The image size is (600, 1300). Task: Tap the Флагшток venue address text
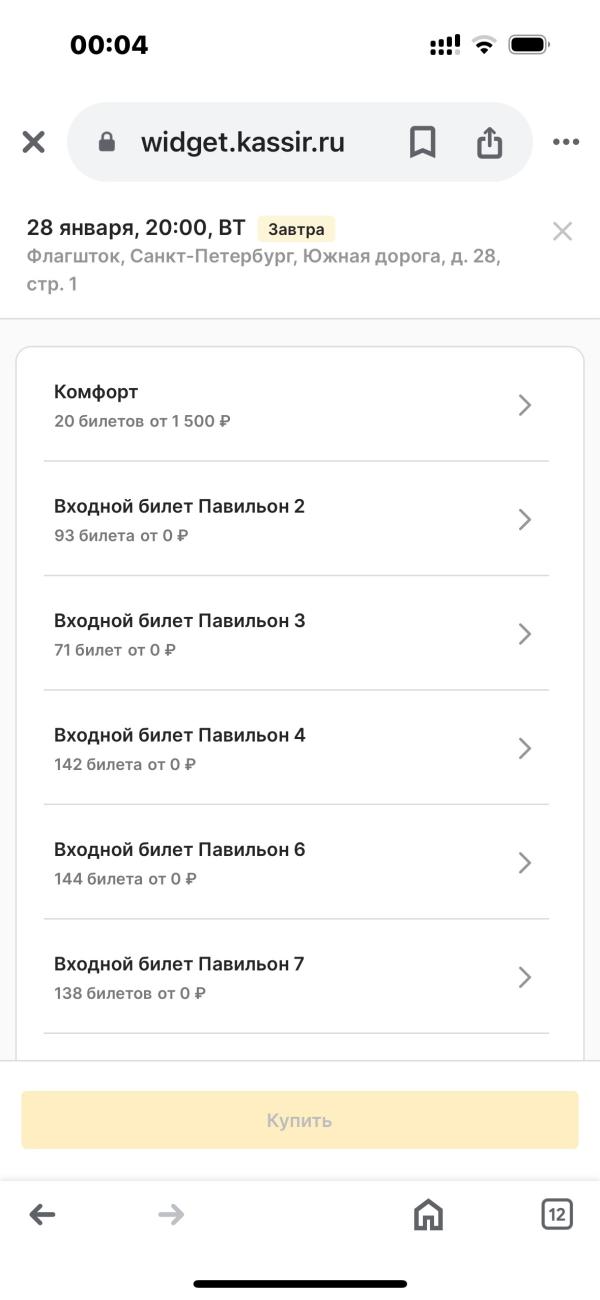(x=264, y=270)
